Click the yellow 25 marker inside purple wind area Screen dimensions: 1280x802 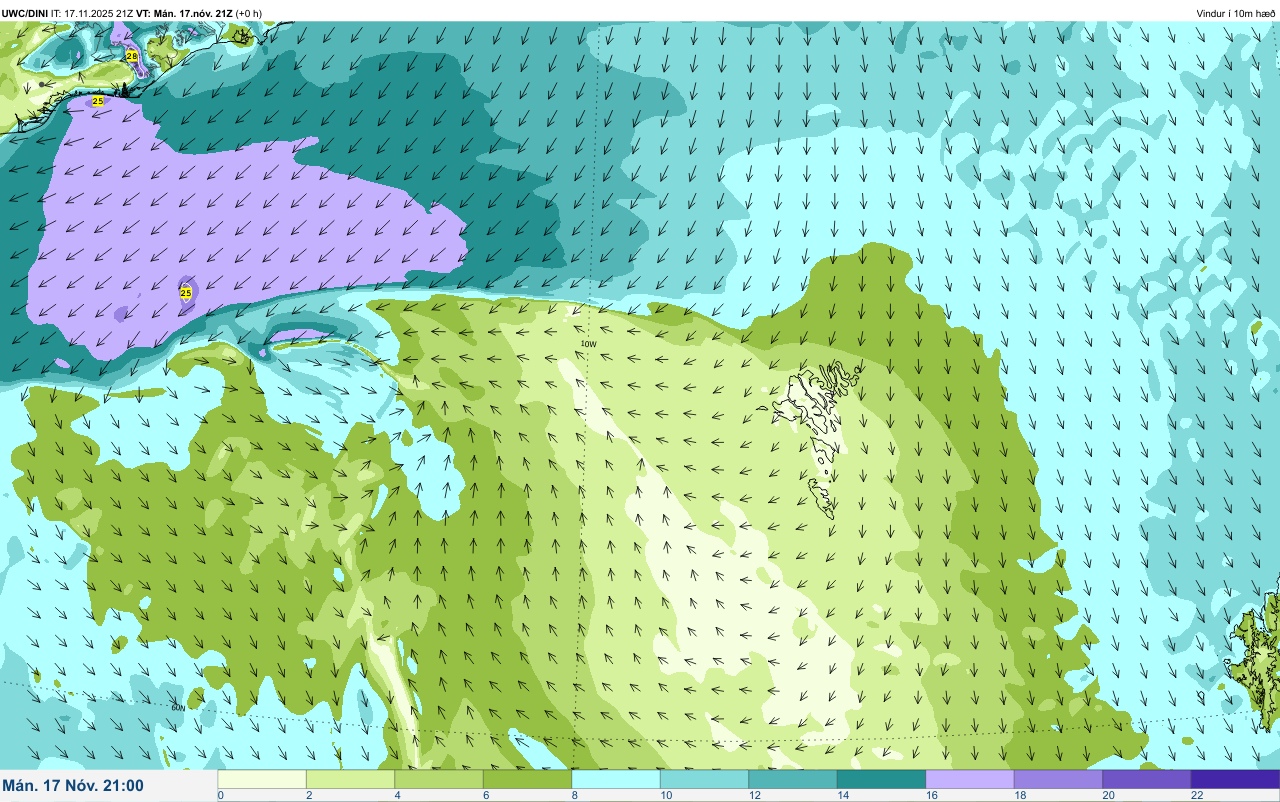pyautogui.click(x=185, y=293)
